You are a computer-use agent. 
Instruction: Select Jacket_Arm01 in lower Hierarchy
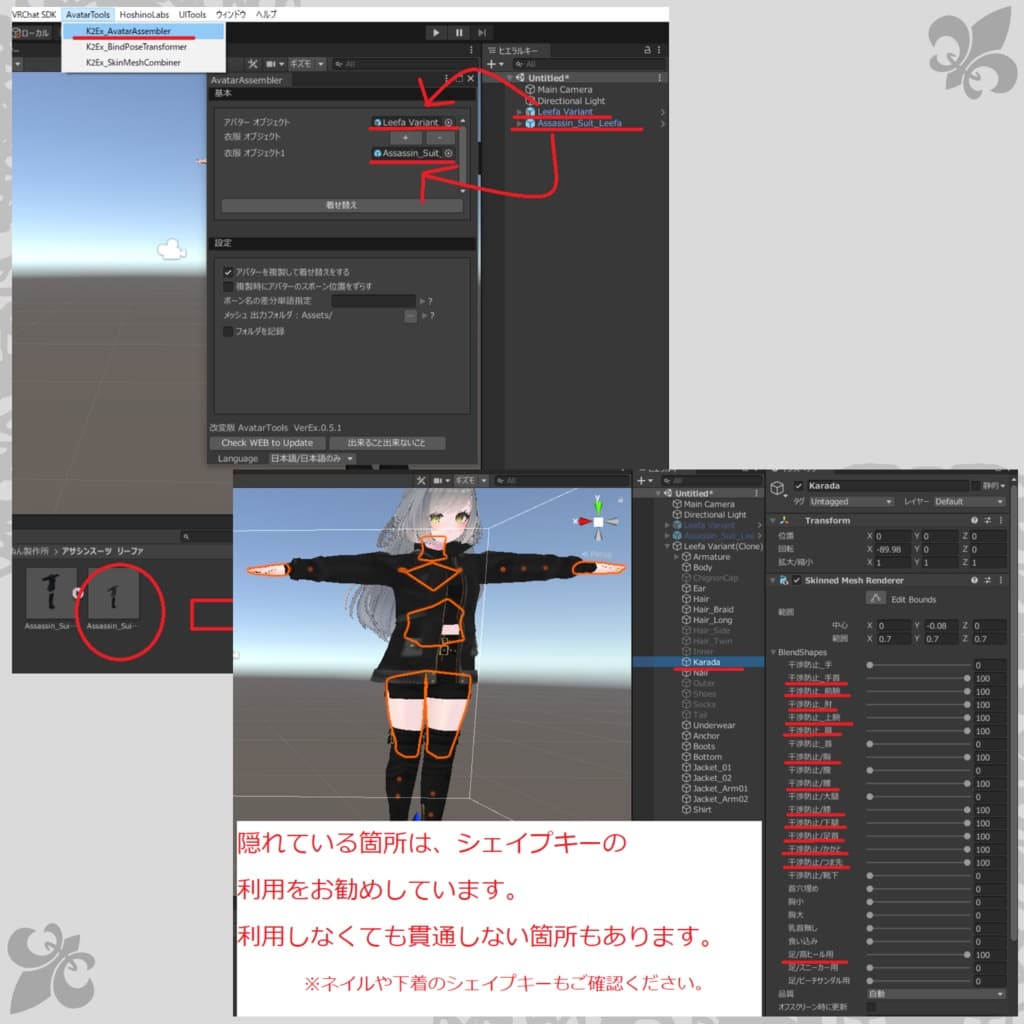pos(720,788)
